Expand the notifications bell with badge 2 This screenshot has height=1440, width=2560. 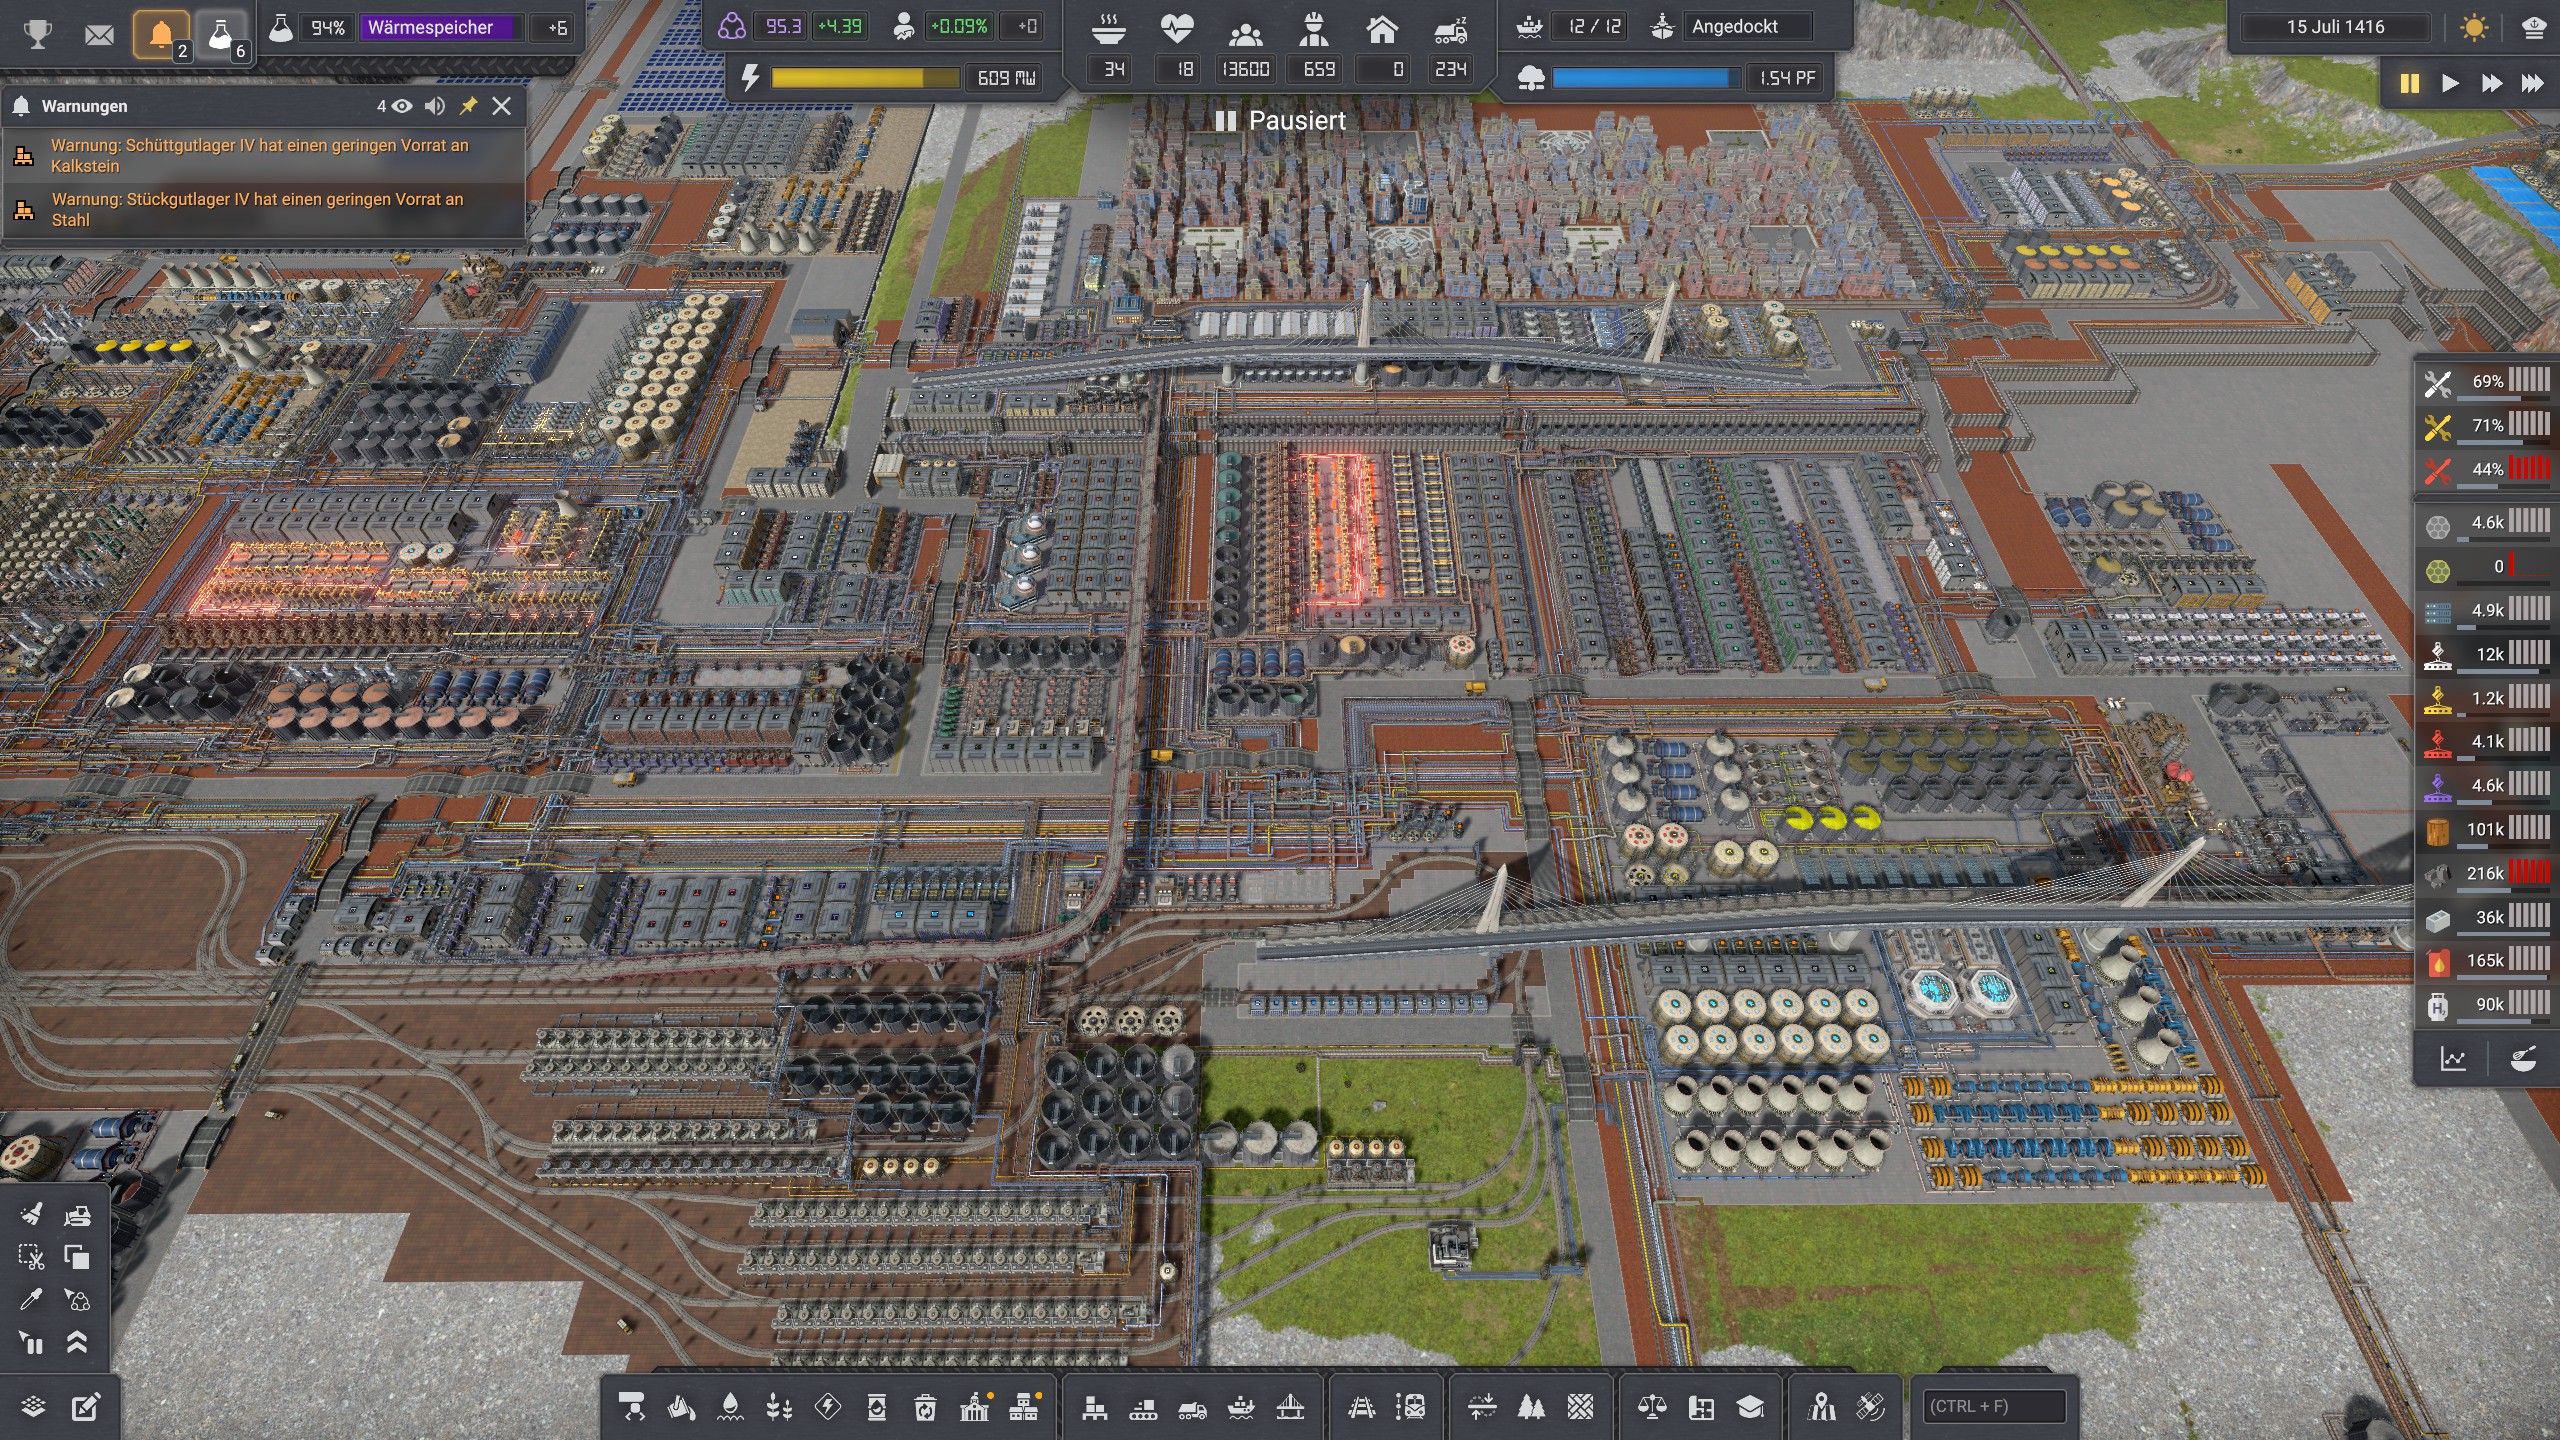pos(161,35)
